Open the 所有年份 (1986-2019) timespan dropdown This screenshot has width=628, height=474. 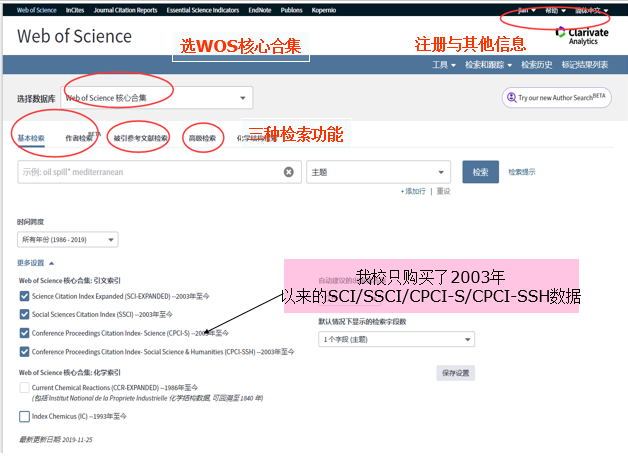68,240
